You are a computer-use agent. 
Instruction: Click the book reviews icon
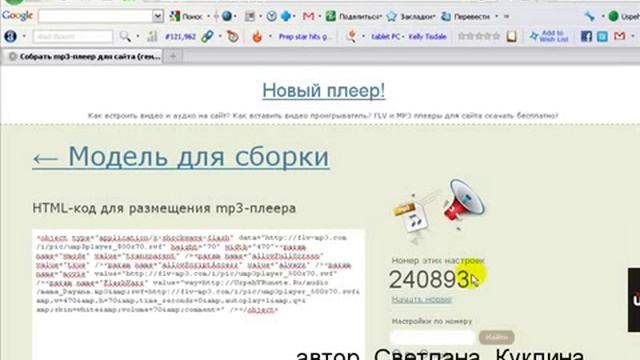click(x=511, y=36)
